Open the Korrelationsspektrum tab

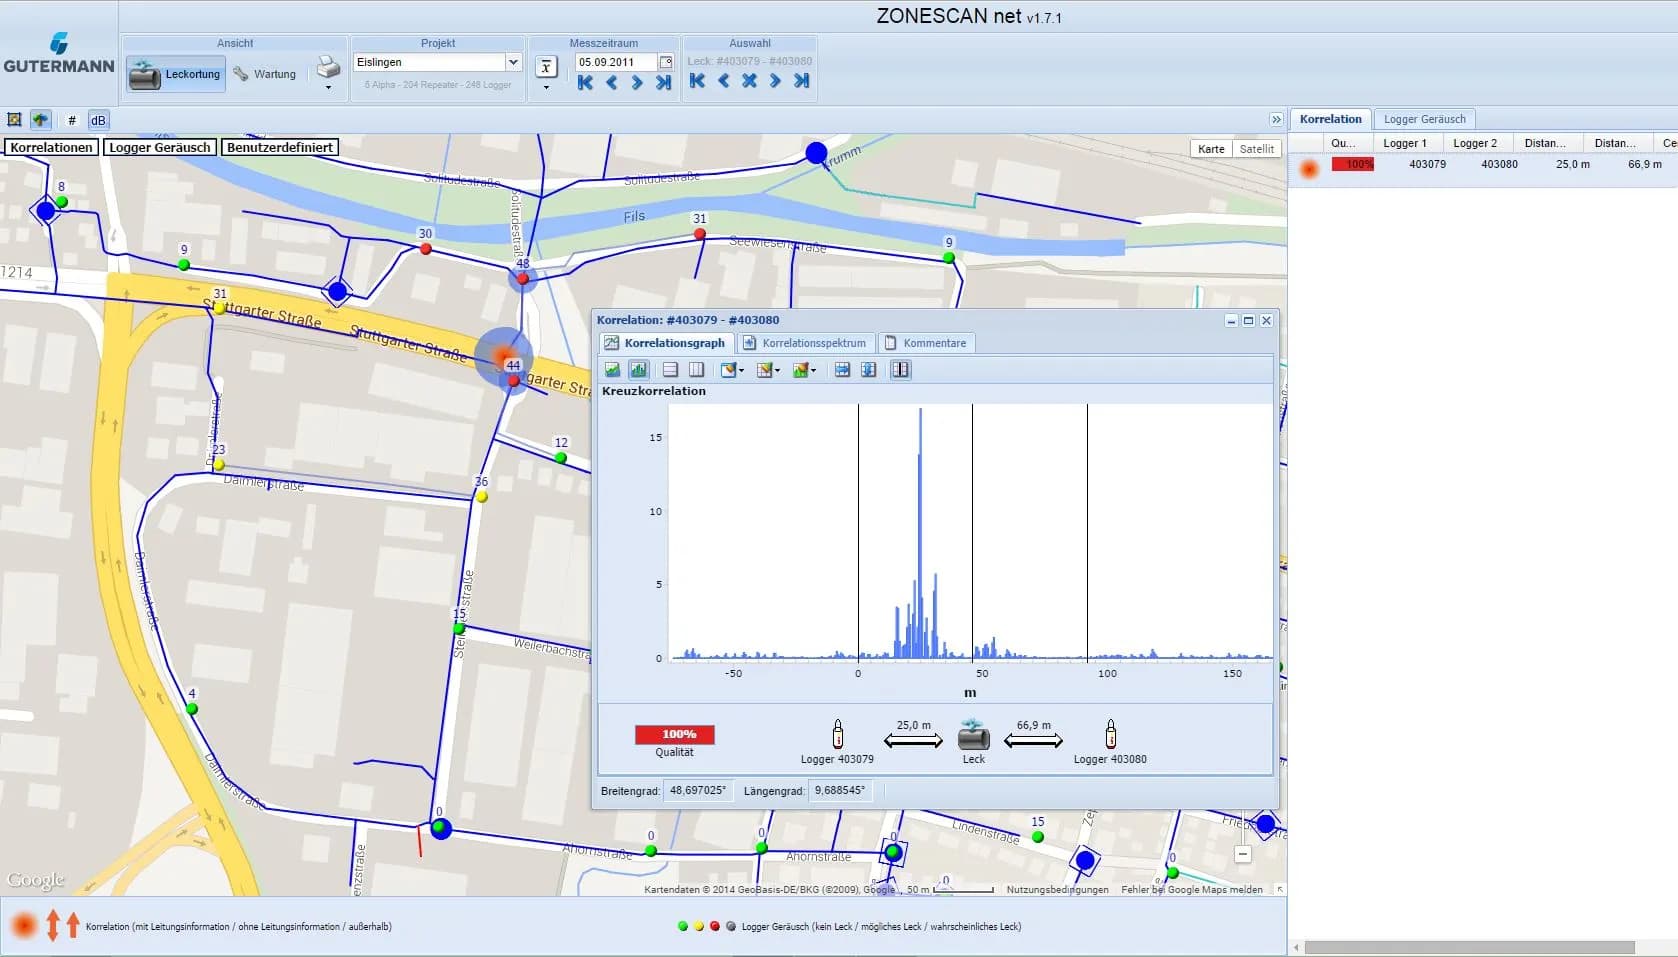[805, 343]
